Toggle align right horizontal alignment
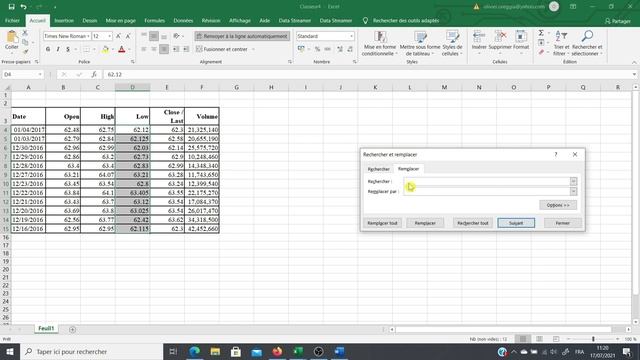 pos(164,49)
